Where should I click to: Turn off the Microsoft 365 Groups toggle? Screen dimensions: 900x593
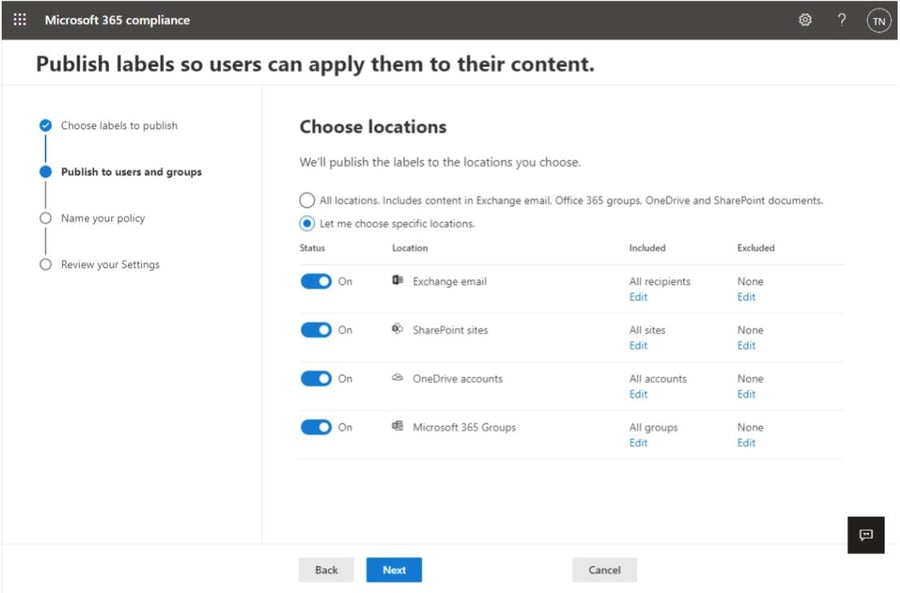tap(316, 427)
